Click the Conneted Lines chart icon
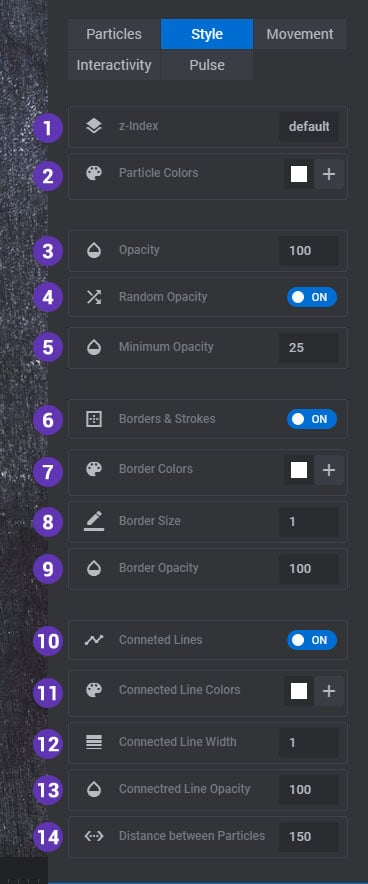368x884 pixels. click(94, 640)
